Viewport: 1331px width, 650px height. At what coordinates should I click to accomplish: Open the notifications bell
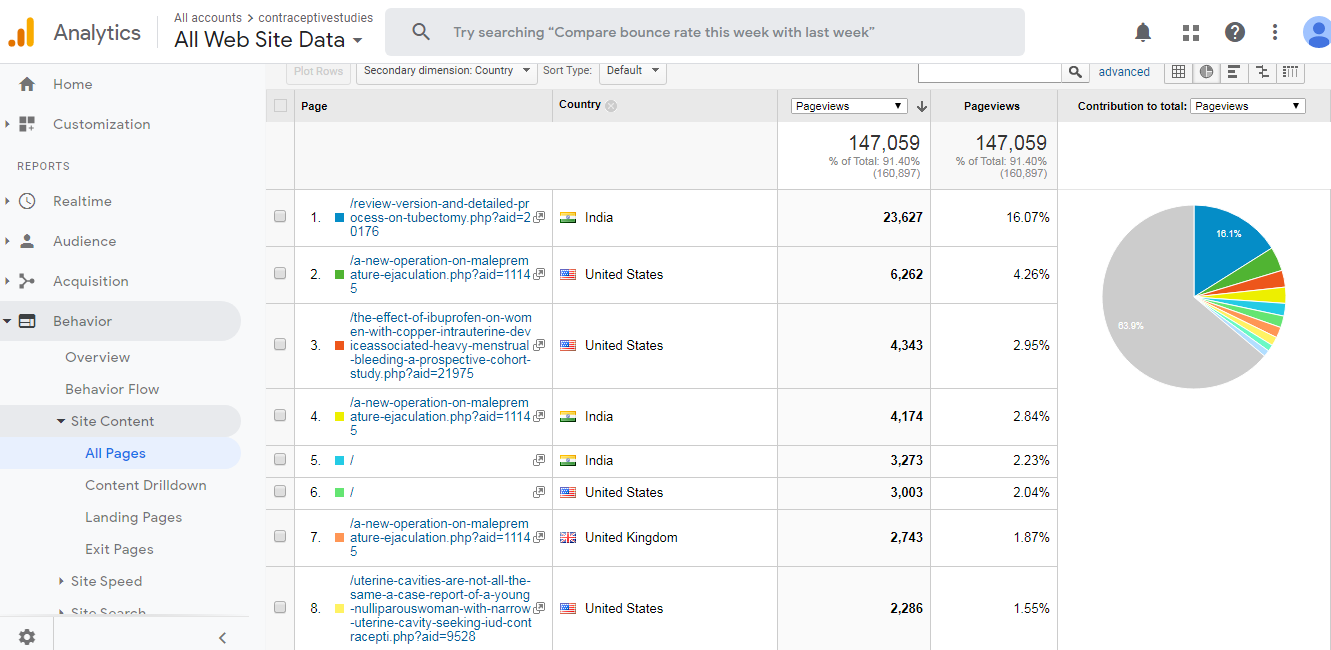[x=1143, y=32]
